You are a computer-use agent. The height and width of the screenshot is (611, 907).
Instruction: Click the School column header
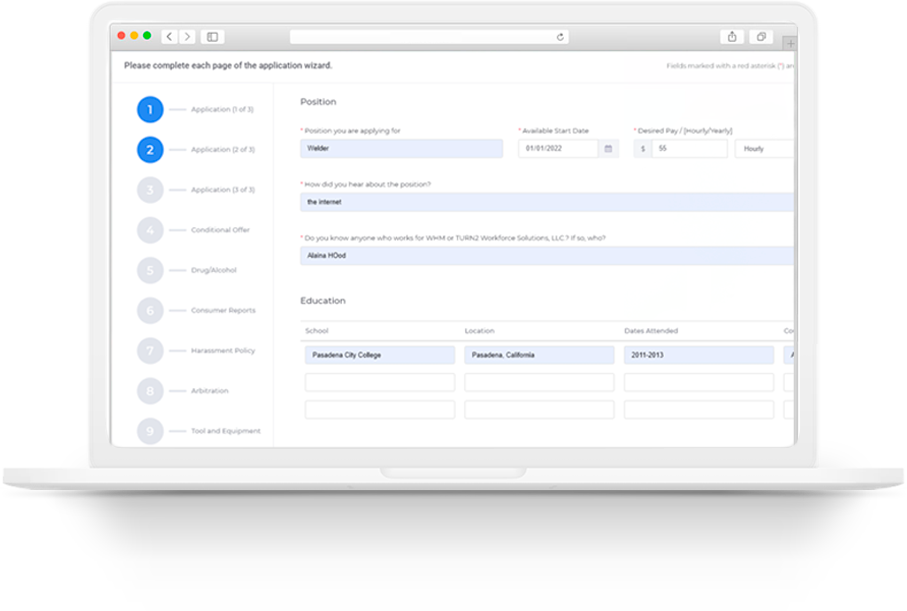click(316, 331)
